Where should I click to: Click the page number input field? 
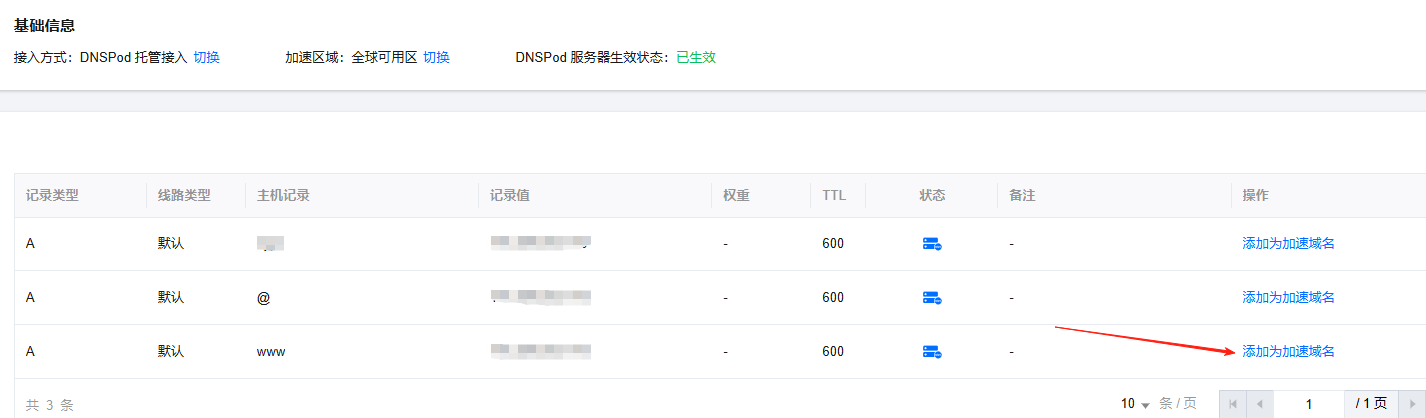[1308, 404]
